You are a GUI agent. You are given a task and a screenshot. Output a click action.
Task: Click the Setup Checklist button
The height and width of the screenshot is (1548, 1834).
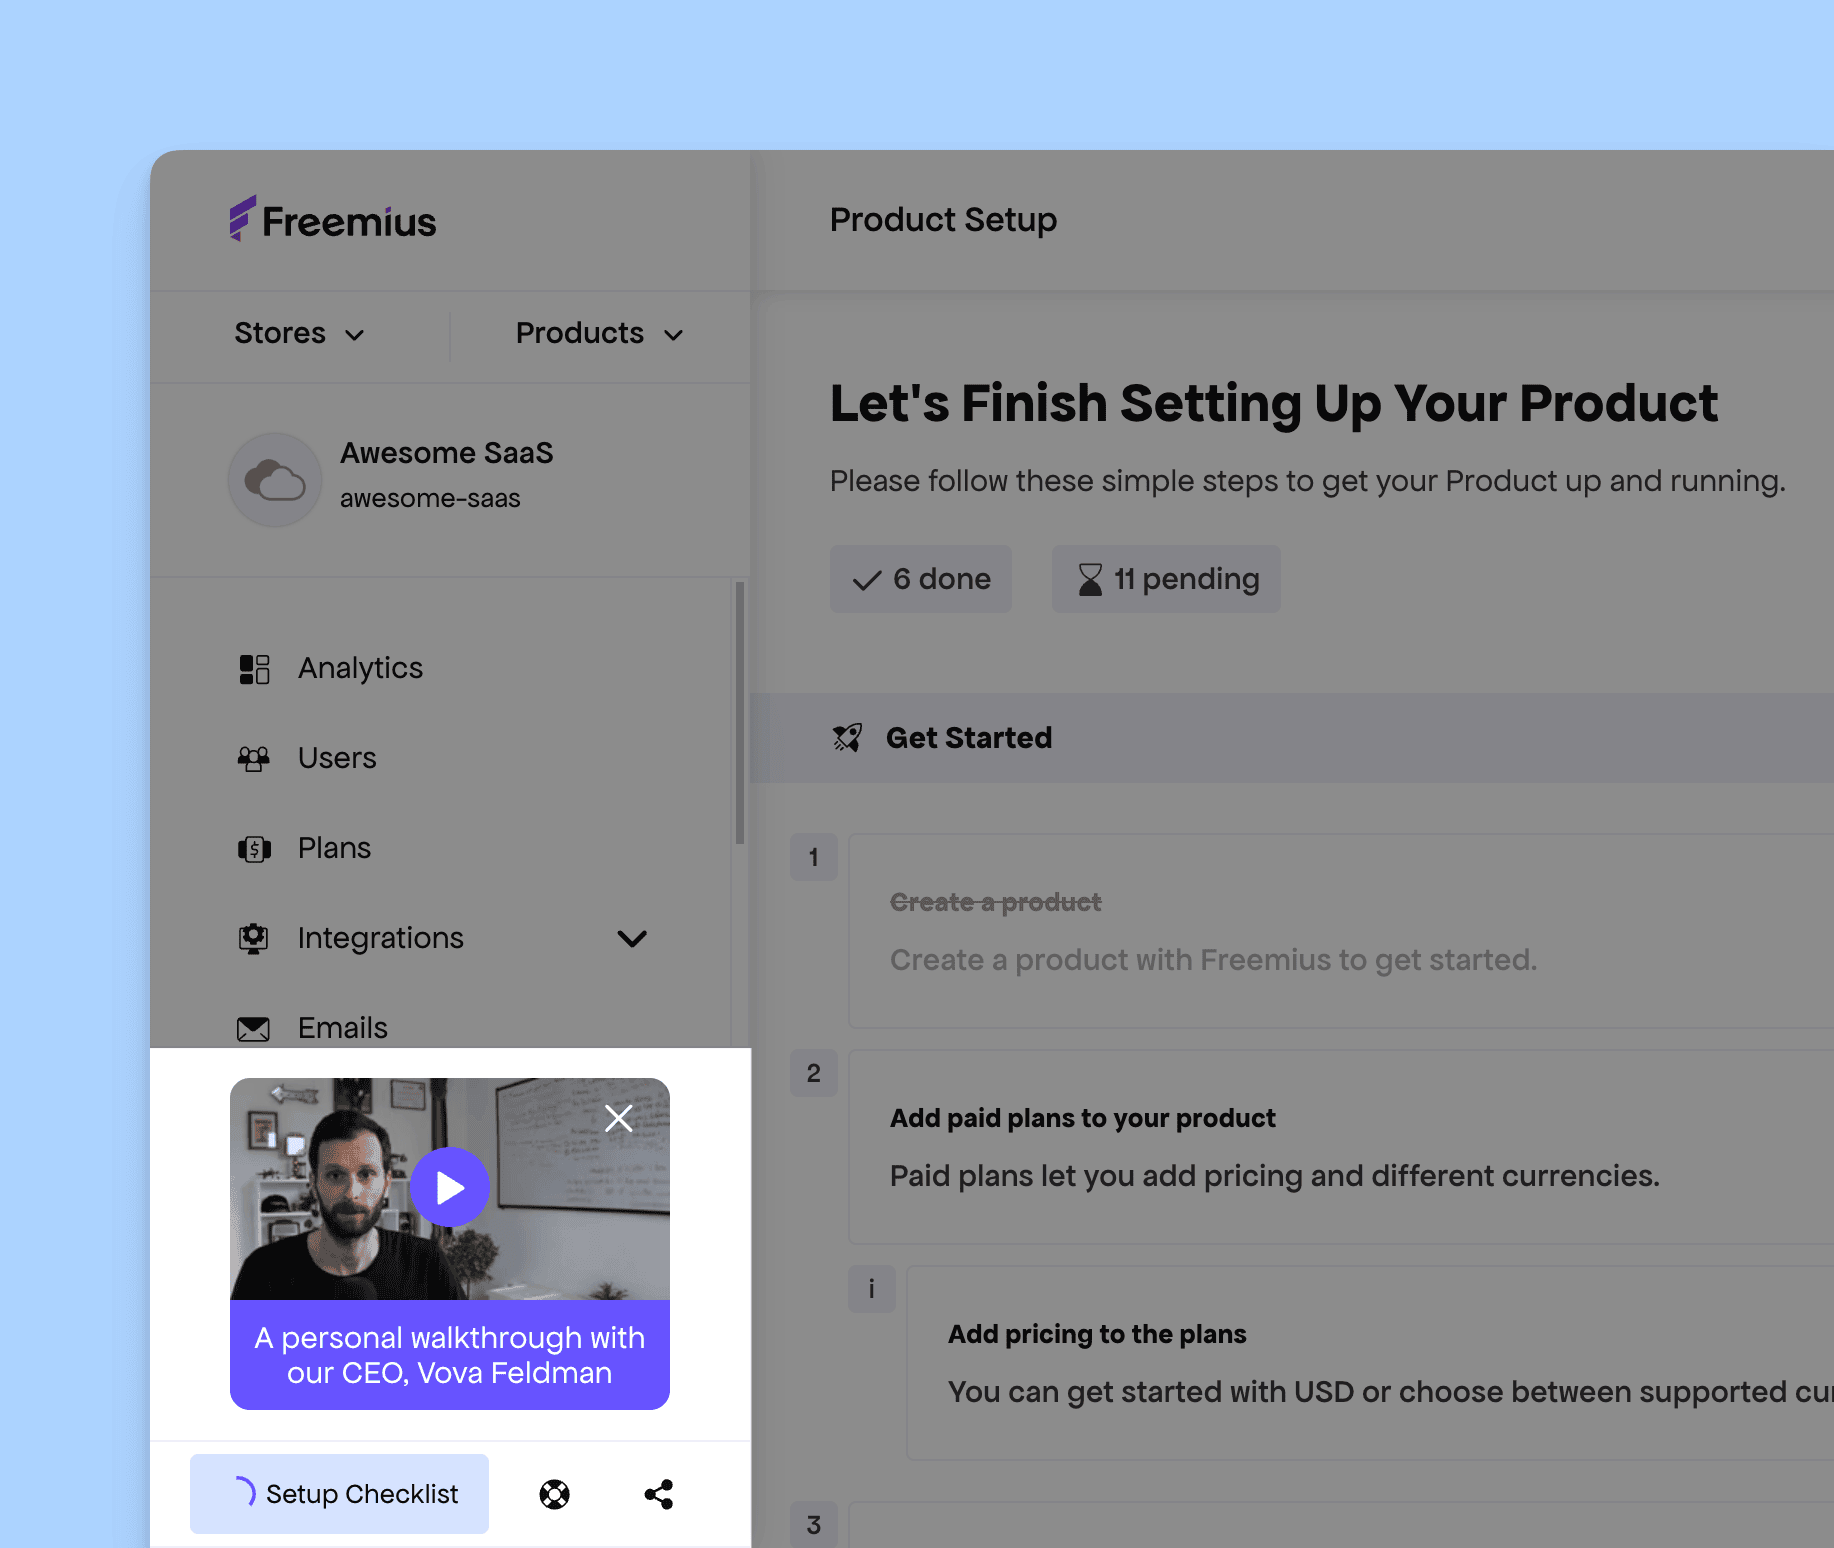pos(340,1494)
